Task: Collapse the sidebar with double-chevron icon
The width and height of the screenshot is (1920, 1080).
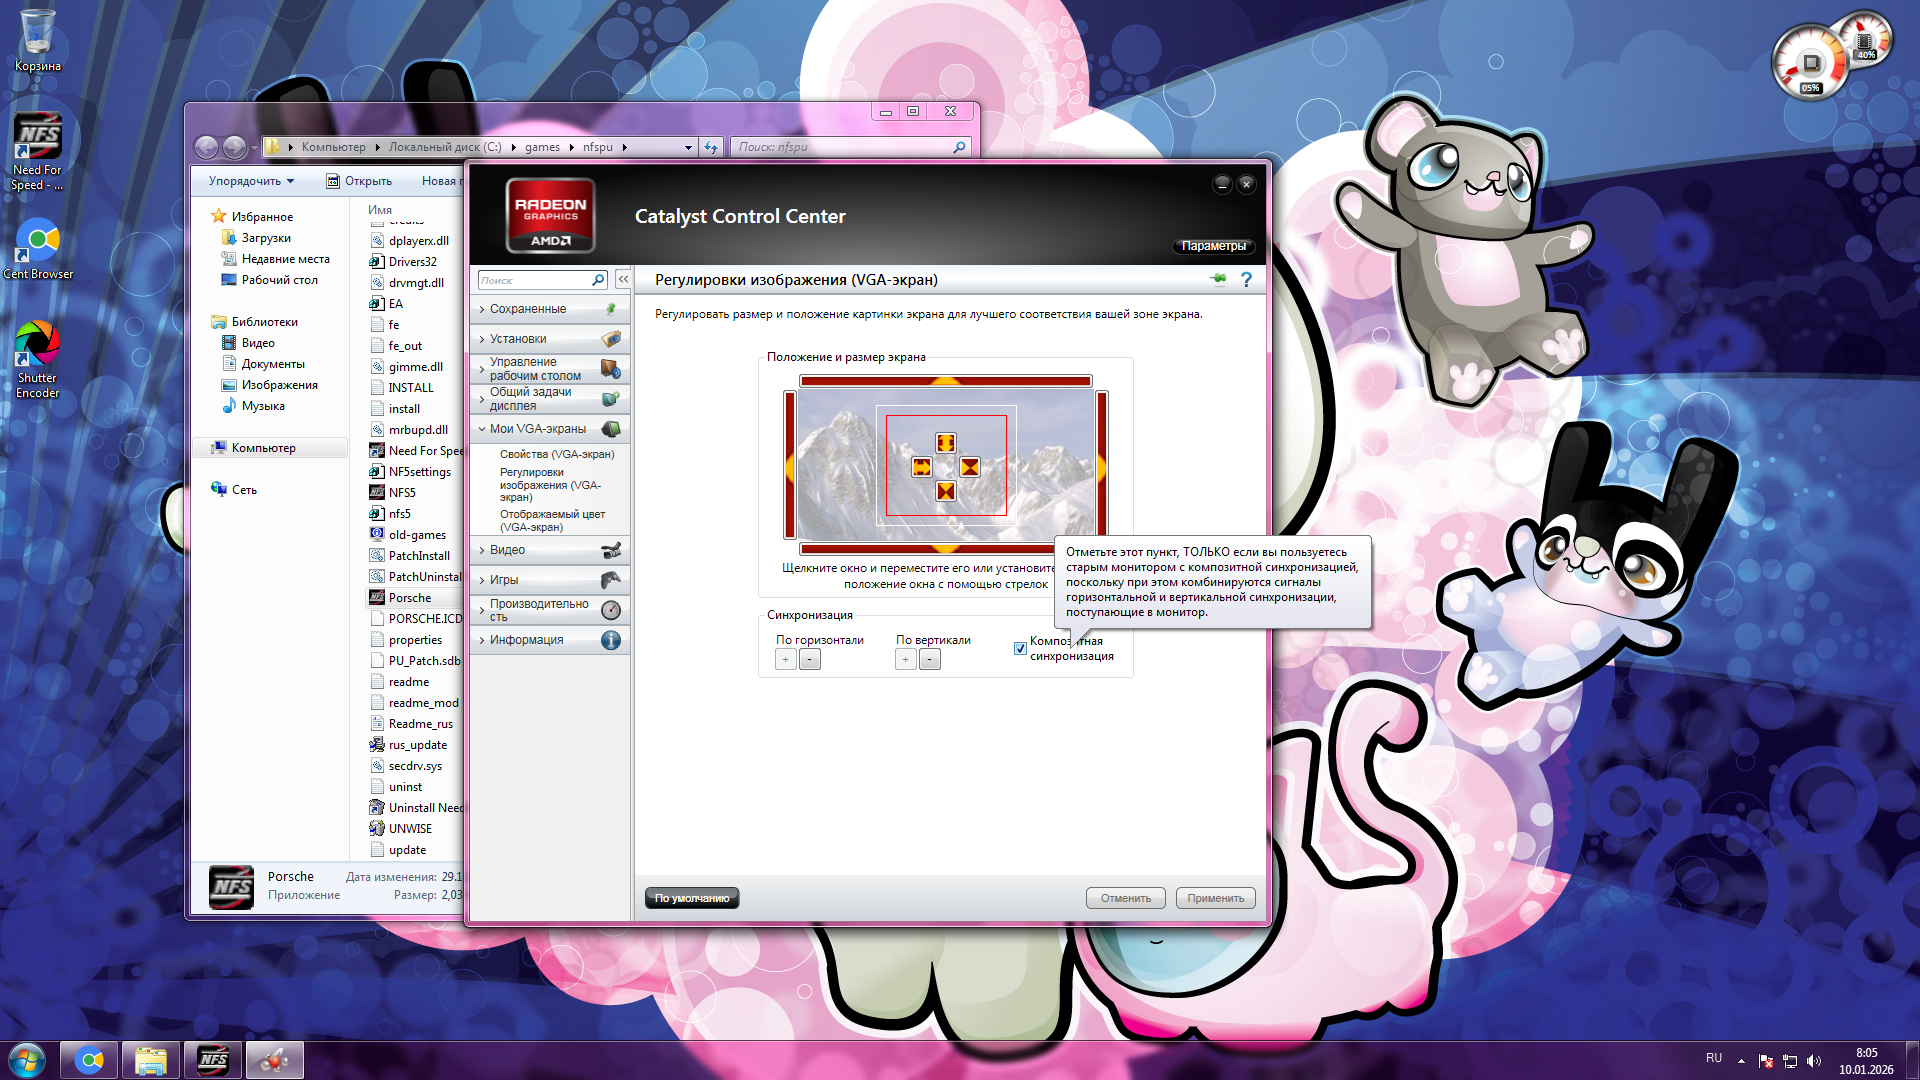Action: click(x=622, y=280)
